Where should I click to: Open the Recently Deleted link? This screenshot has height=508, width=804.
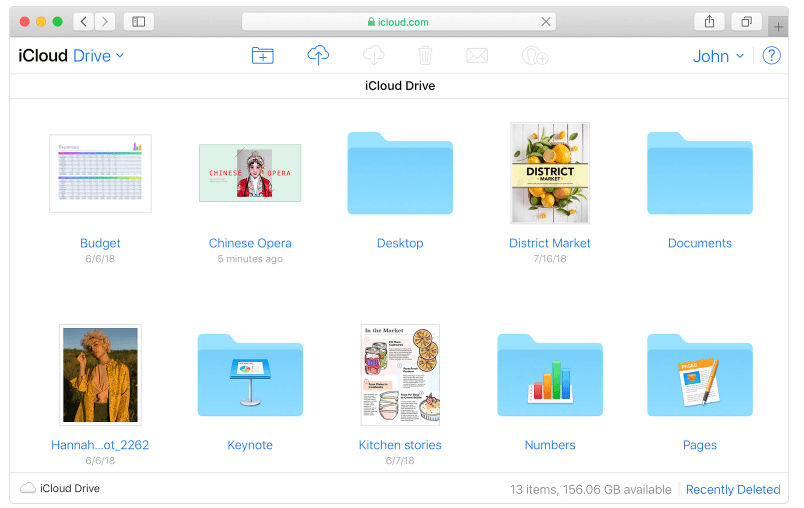click(733, 490)
